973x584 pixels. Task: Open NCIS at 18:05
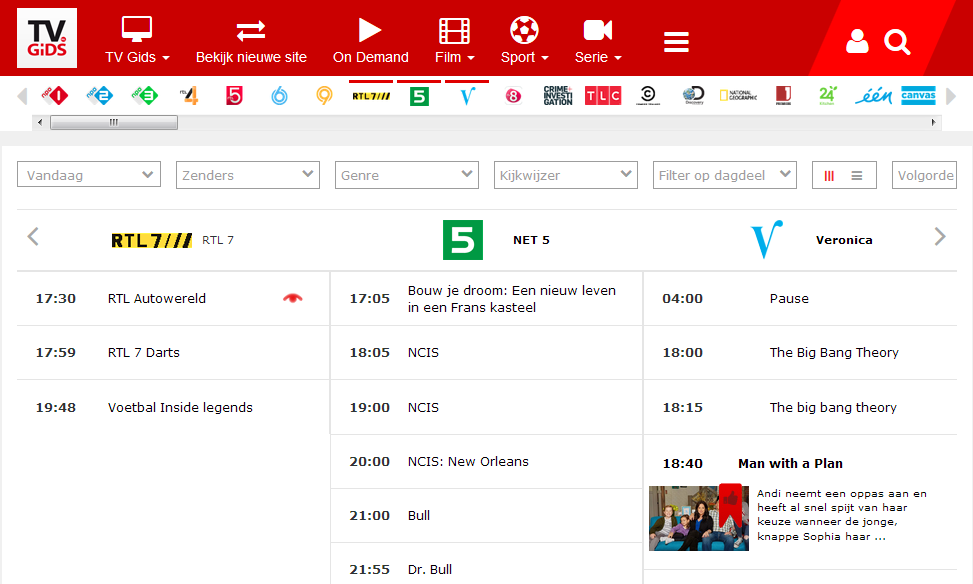click(423, 353)
